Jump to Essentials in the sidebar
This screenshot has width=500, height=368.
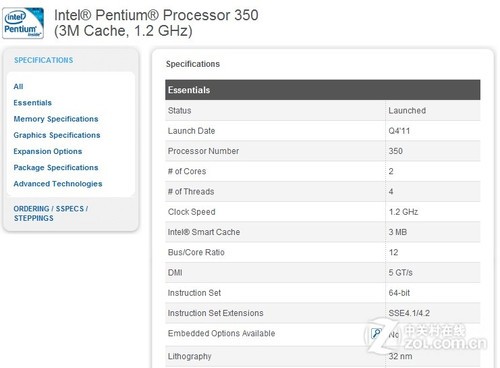tap(33, 103)
